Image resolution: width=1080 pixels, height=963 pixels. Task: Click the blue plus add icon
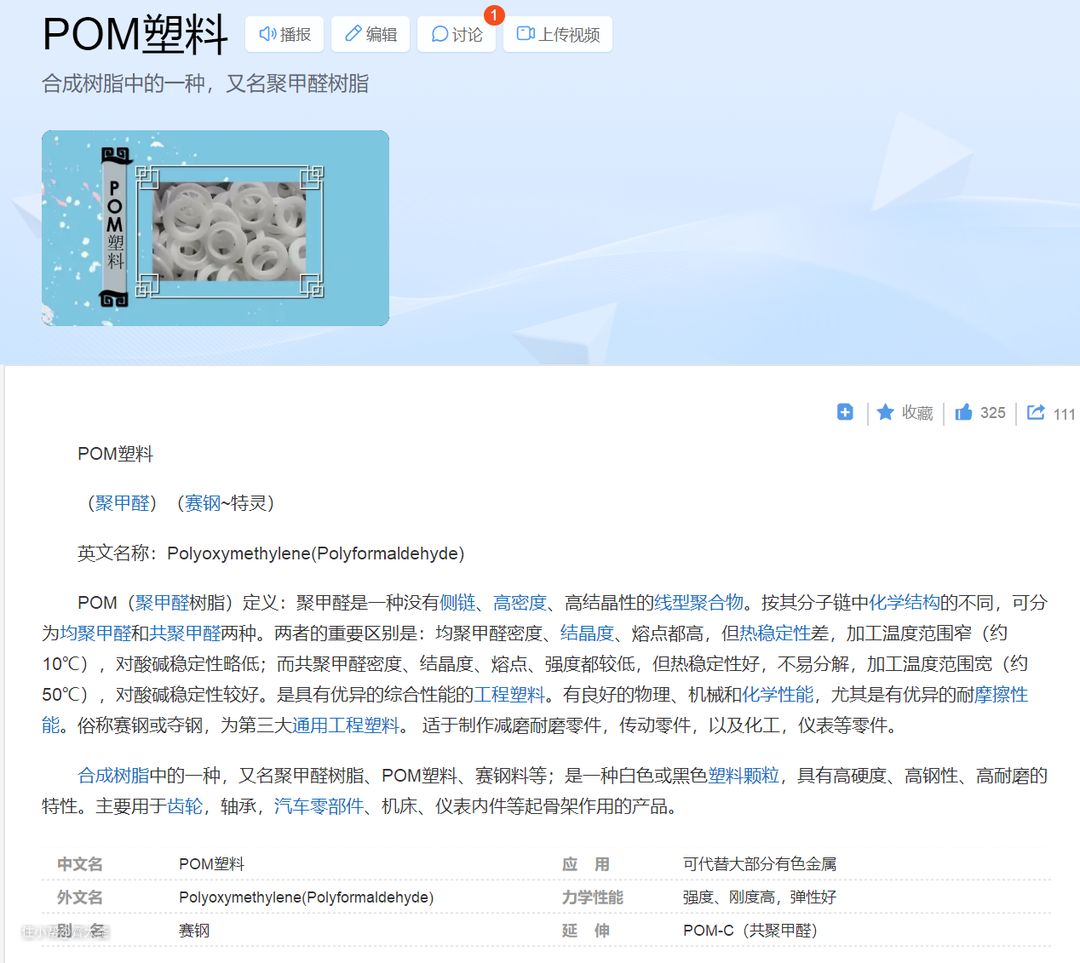[x=845, y=412]
